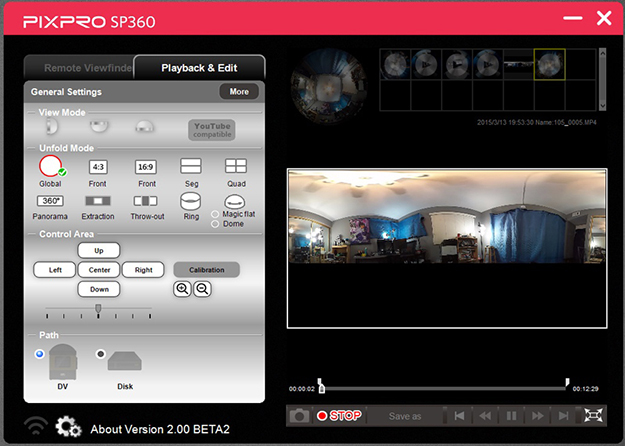625x446 pixels.
Task: Select the Disk path radio button
Action: (100, 354)
